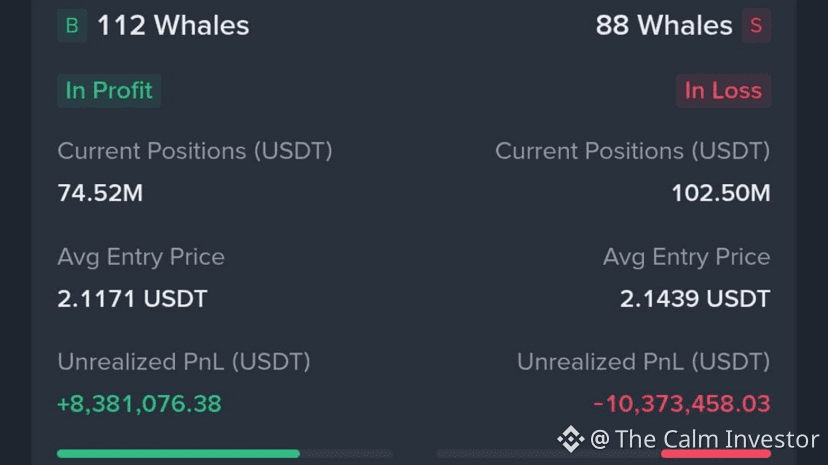
Task: Click the green B buy icon
Action: click(72, 26)
